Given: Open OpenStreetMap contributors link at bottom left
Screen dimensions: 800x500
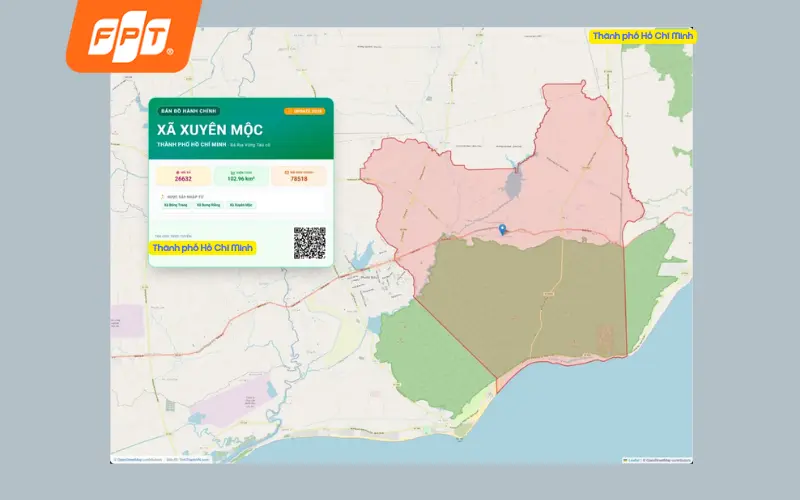Looking at the screenshot, I should pos(139,460).
